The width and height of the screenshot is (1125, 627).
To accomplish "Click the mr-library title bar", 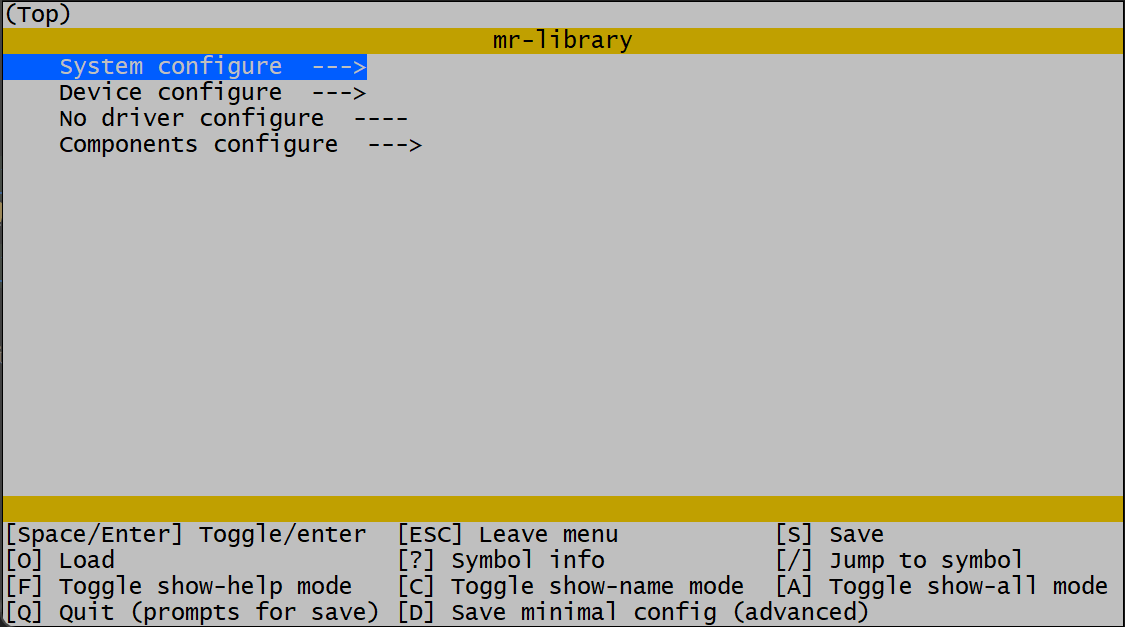I will 562,41.
